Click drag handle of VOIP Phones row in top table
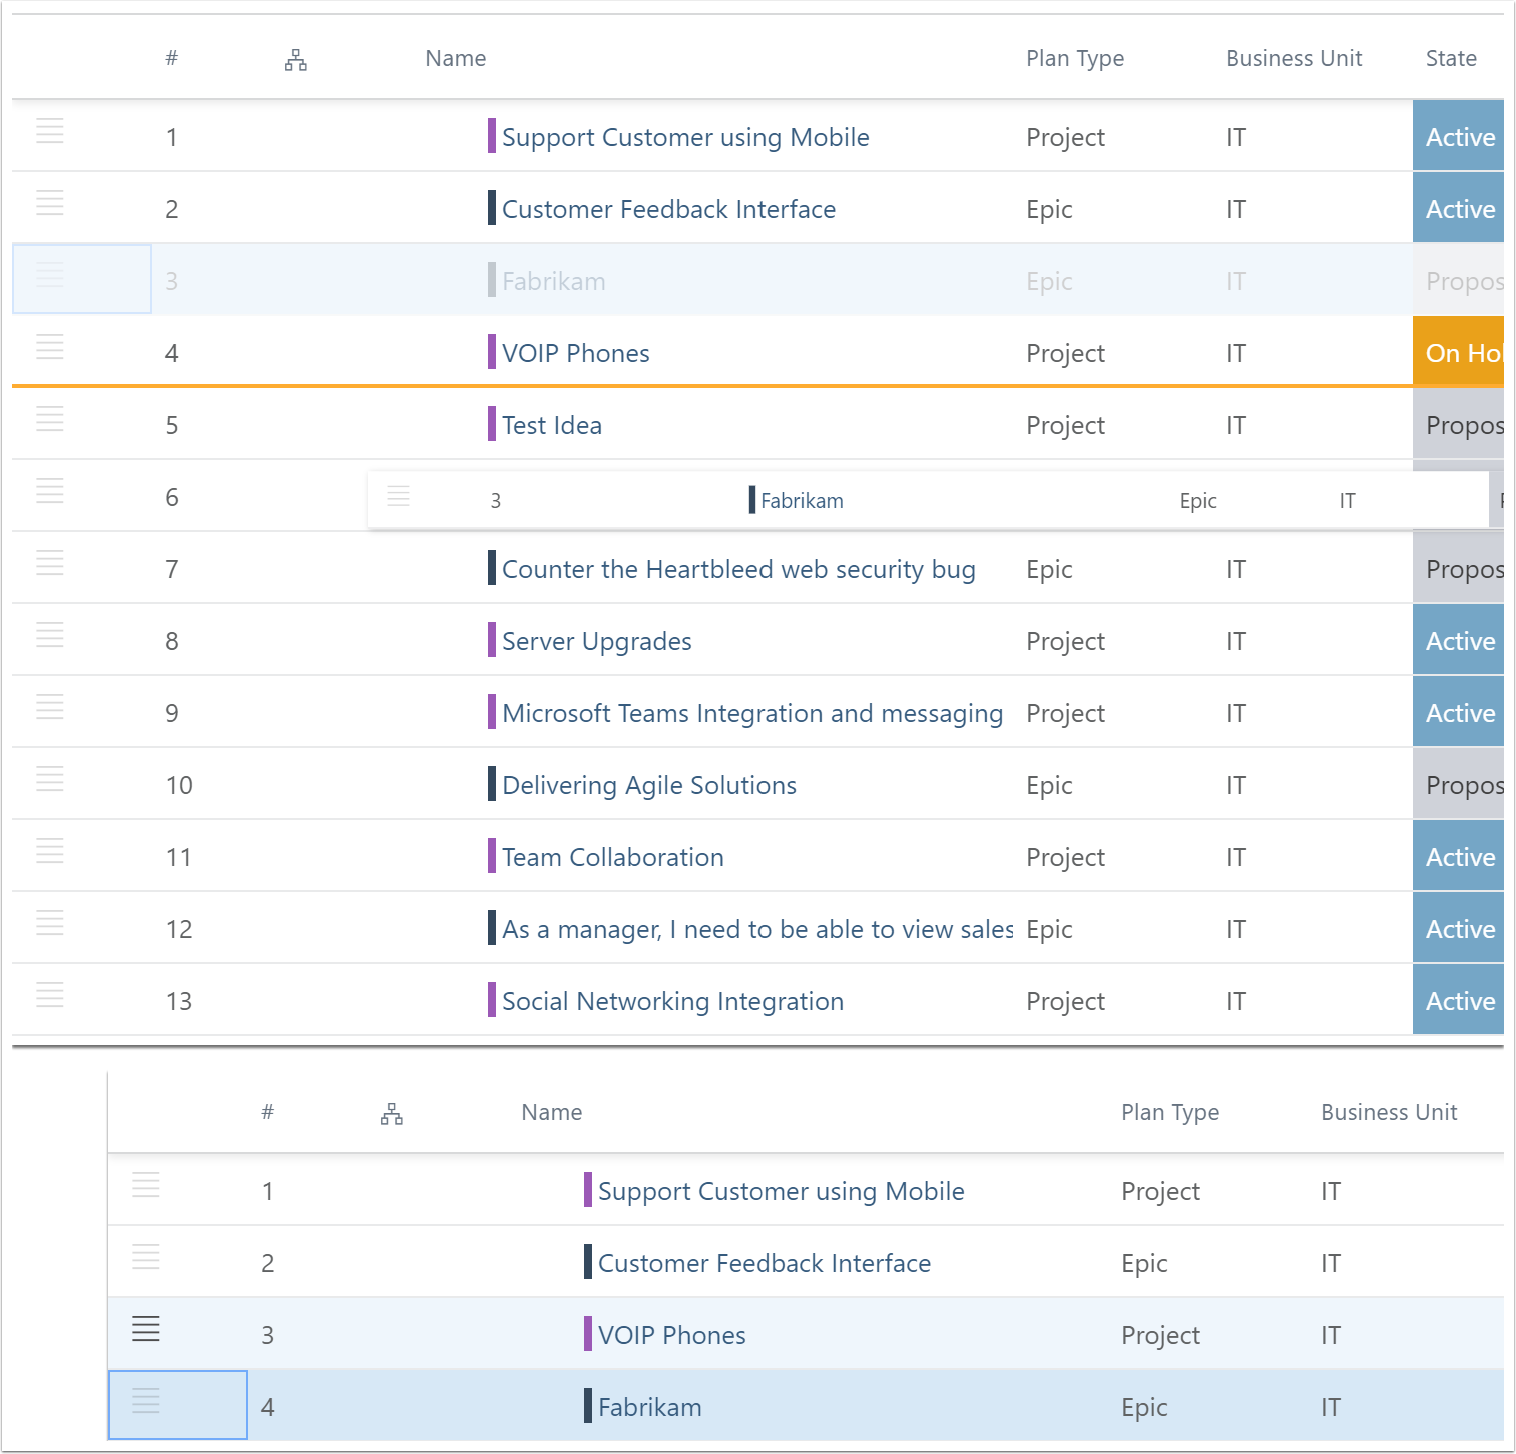 pyautogui.click(x=50, y=346)
